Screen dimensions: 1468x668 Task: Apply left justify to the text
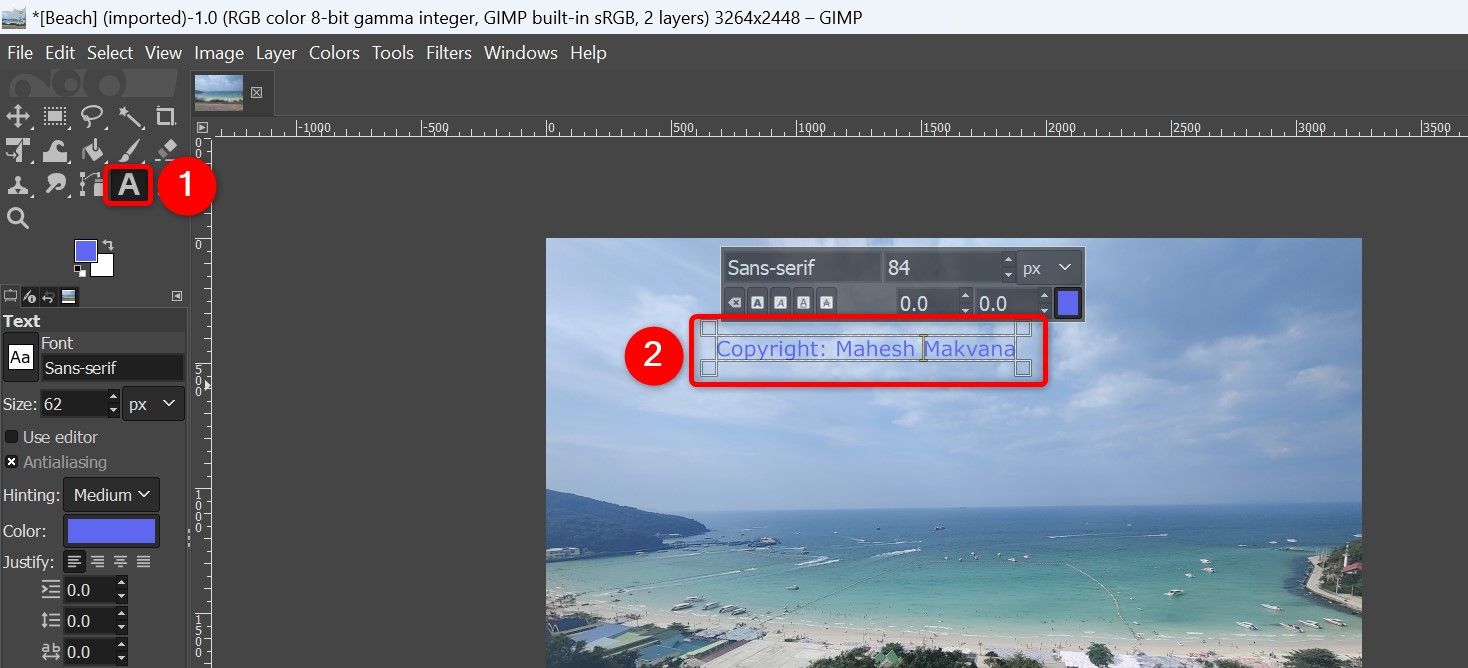pyautogui.click(x=75, y=561)
